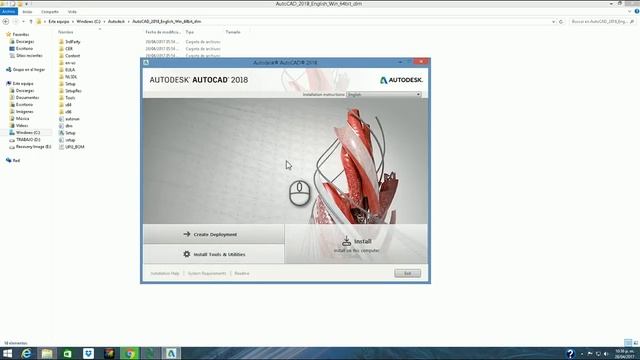Viewport: 640px width, 360px height.
Task: Go up one folder level in Explorer
Action: point(31,21)
